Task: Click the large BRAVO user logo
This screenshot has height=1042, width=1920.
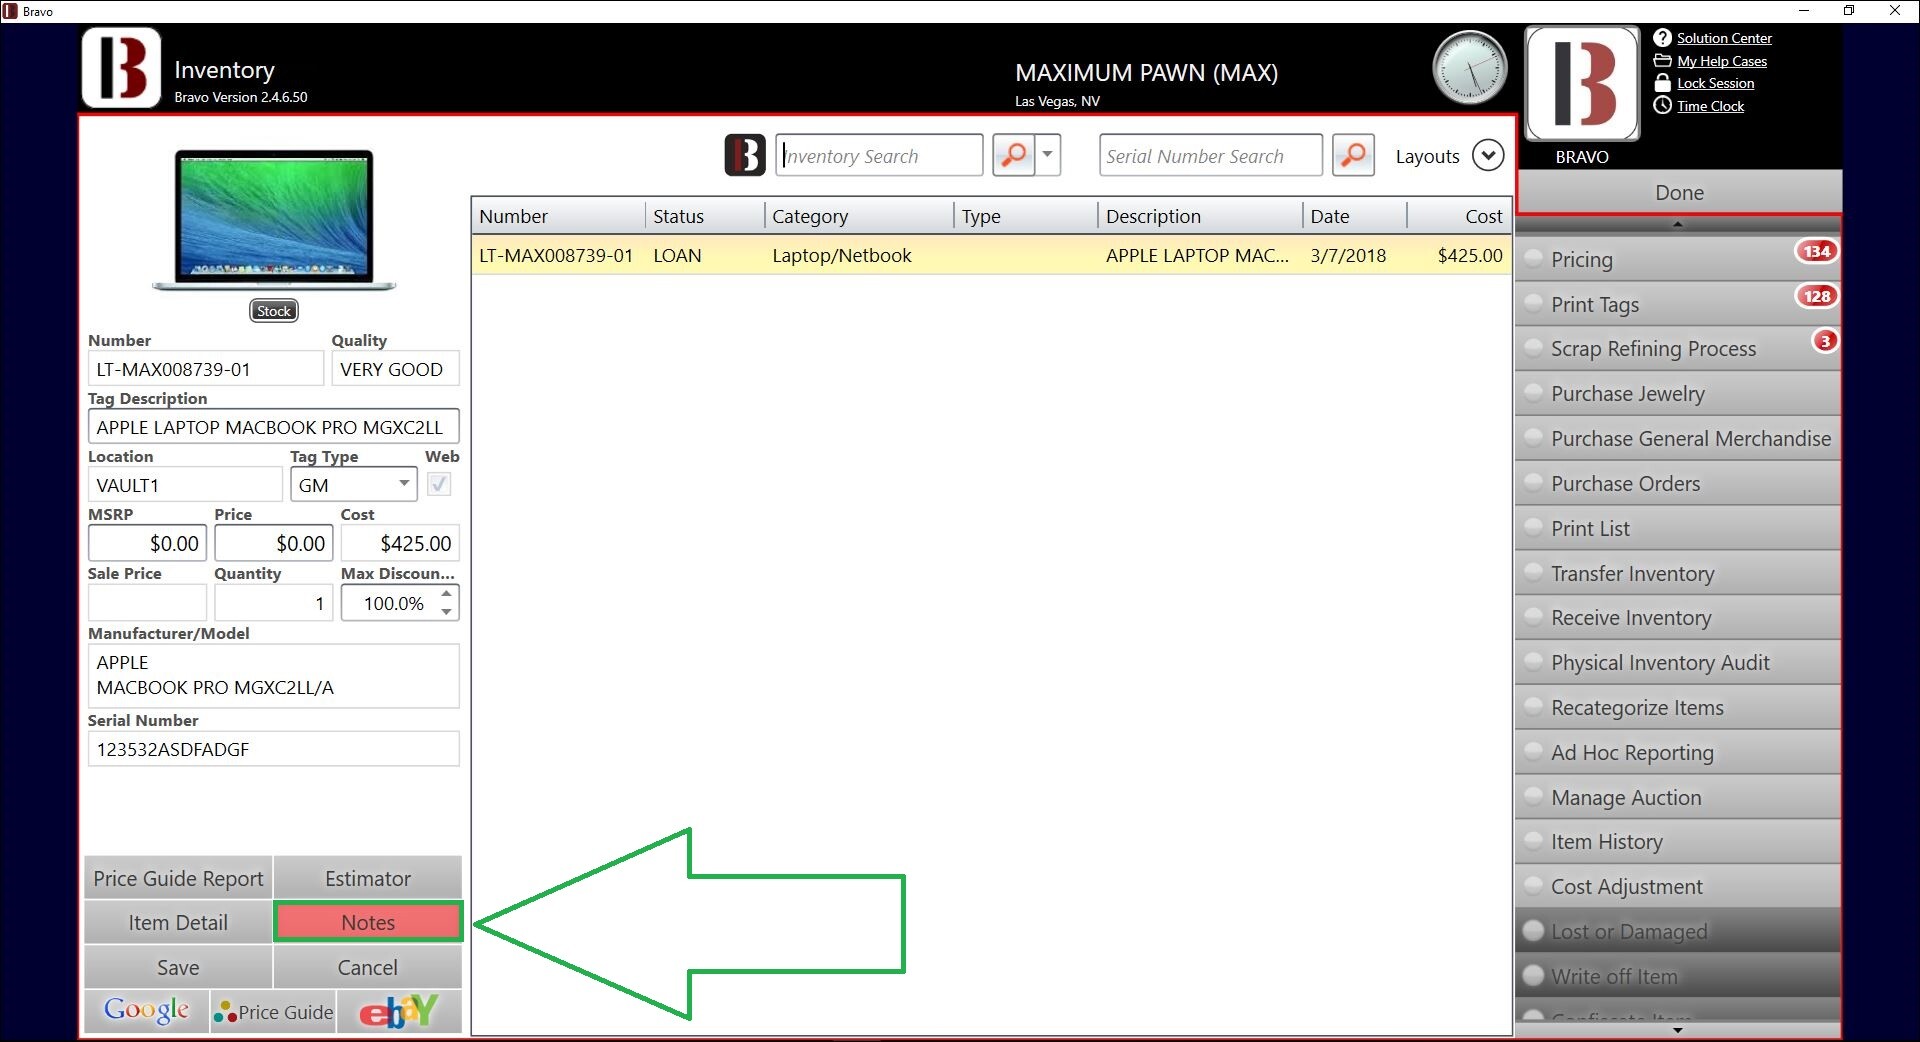Action: 1582,84
